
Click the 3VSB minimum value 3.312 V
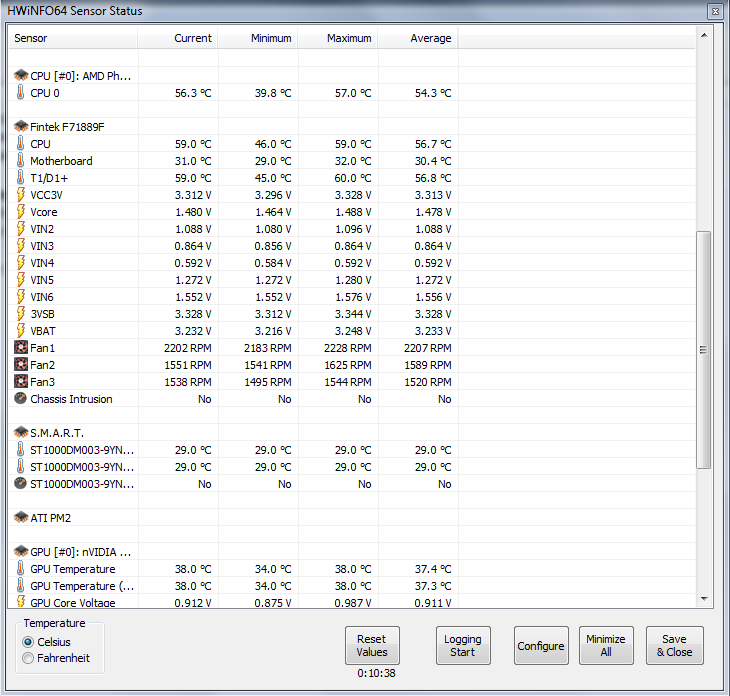[x=273, y=314]
